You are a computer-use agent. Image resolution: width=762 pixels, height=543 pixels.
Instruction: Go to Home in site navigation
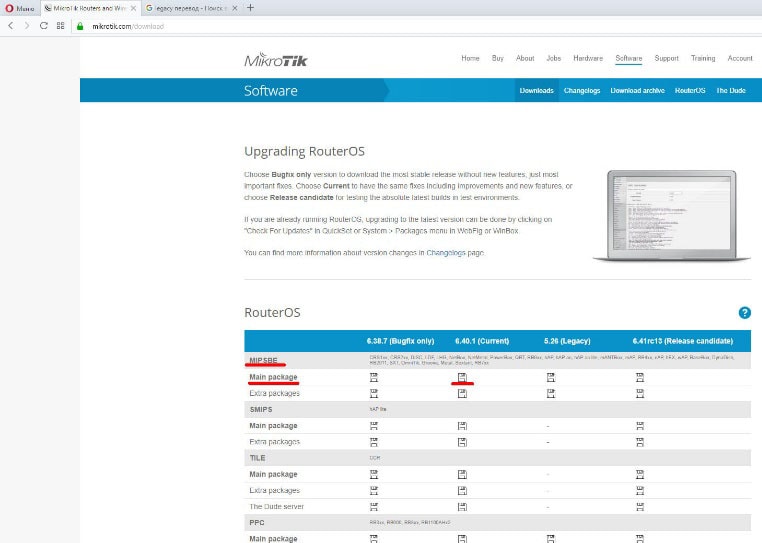click(470, 58)
